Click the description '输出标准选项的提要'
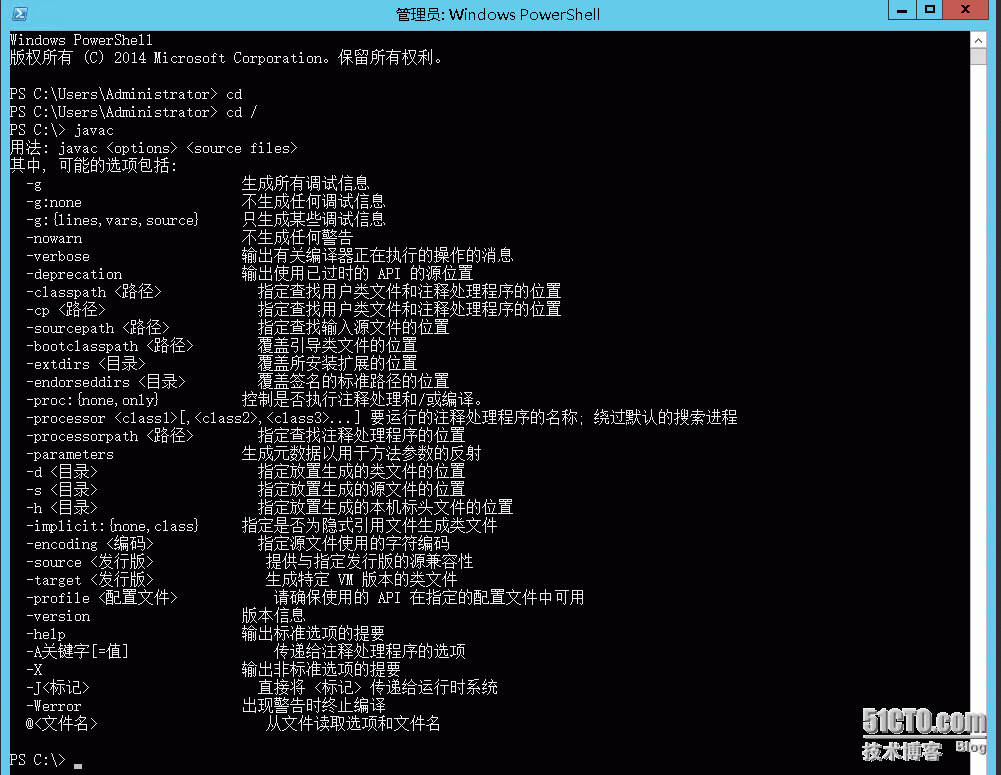 coord(313,634)
